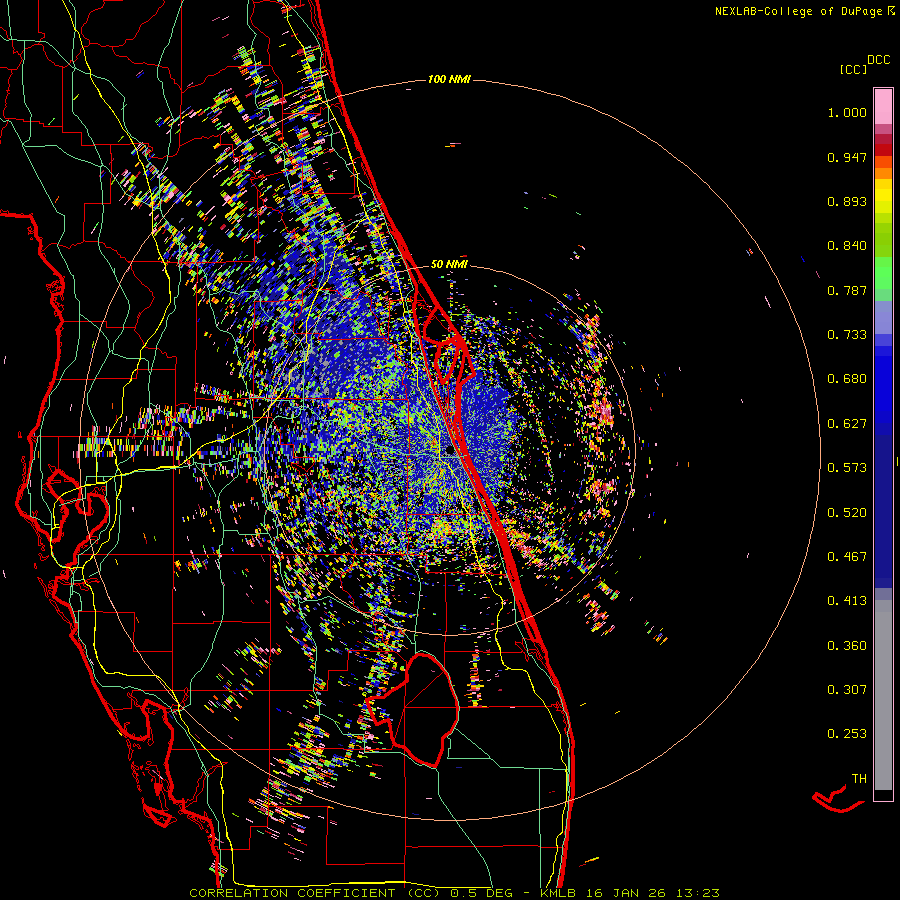Click the 0.467 legend value
The image size is (900, 900).
point(847,557)
